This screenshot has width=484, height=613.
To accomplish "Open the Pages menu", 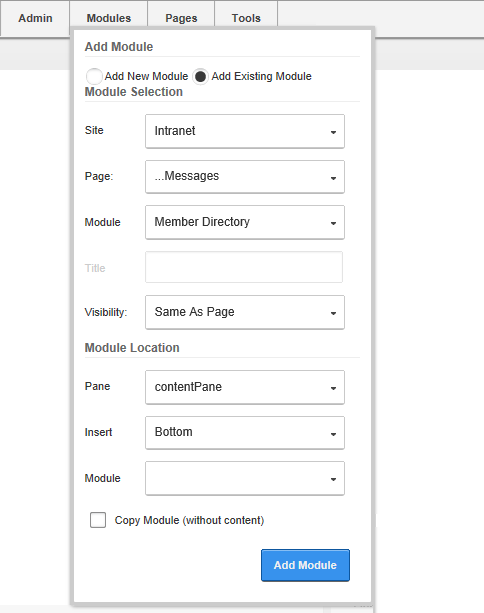I will [181, 18].
